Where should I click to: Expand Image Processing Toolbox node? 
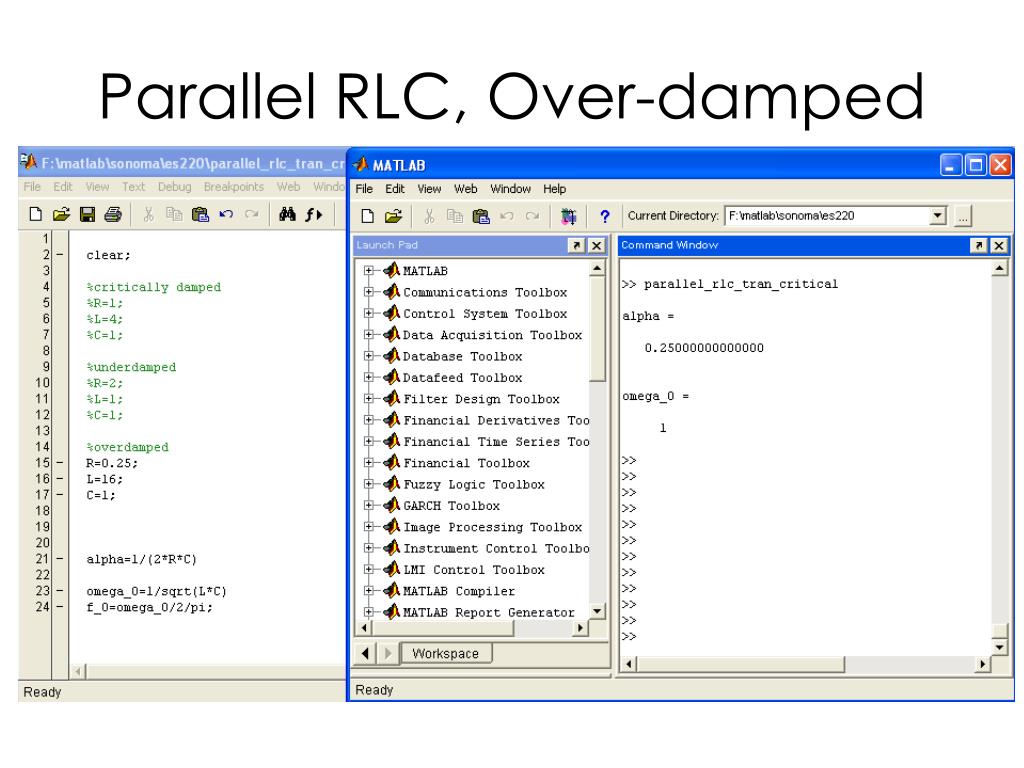369,526
